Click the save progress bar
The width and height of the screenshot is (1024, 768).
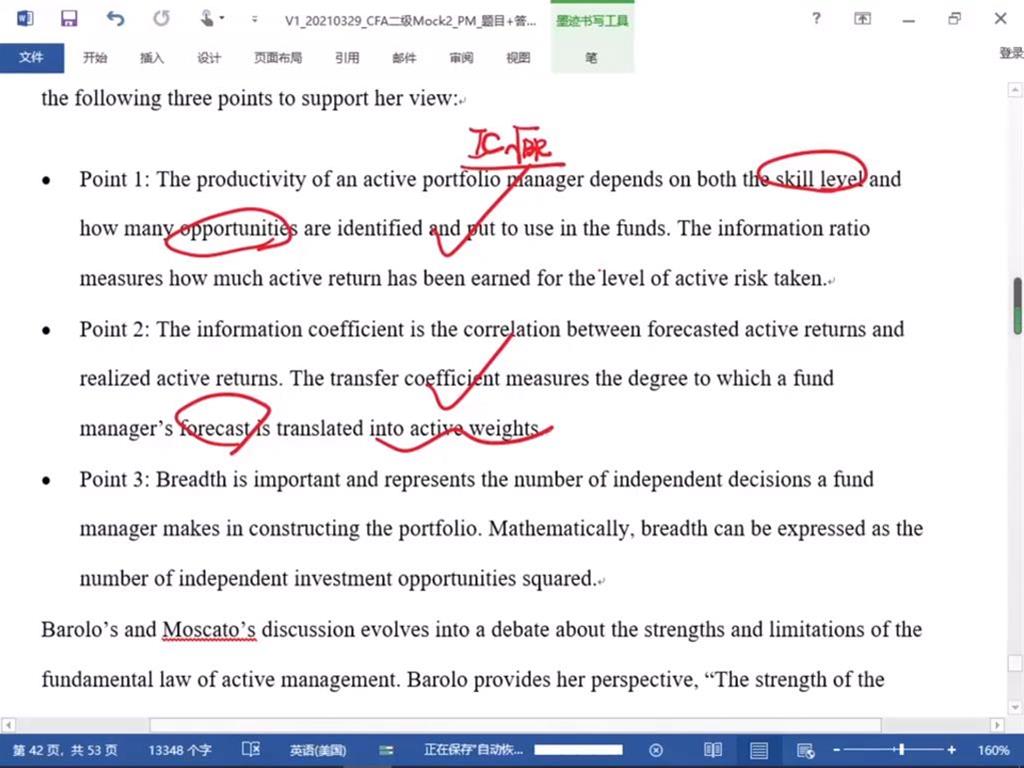[578, 750]
